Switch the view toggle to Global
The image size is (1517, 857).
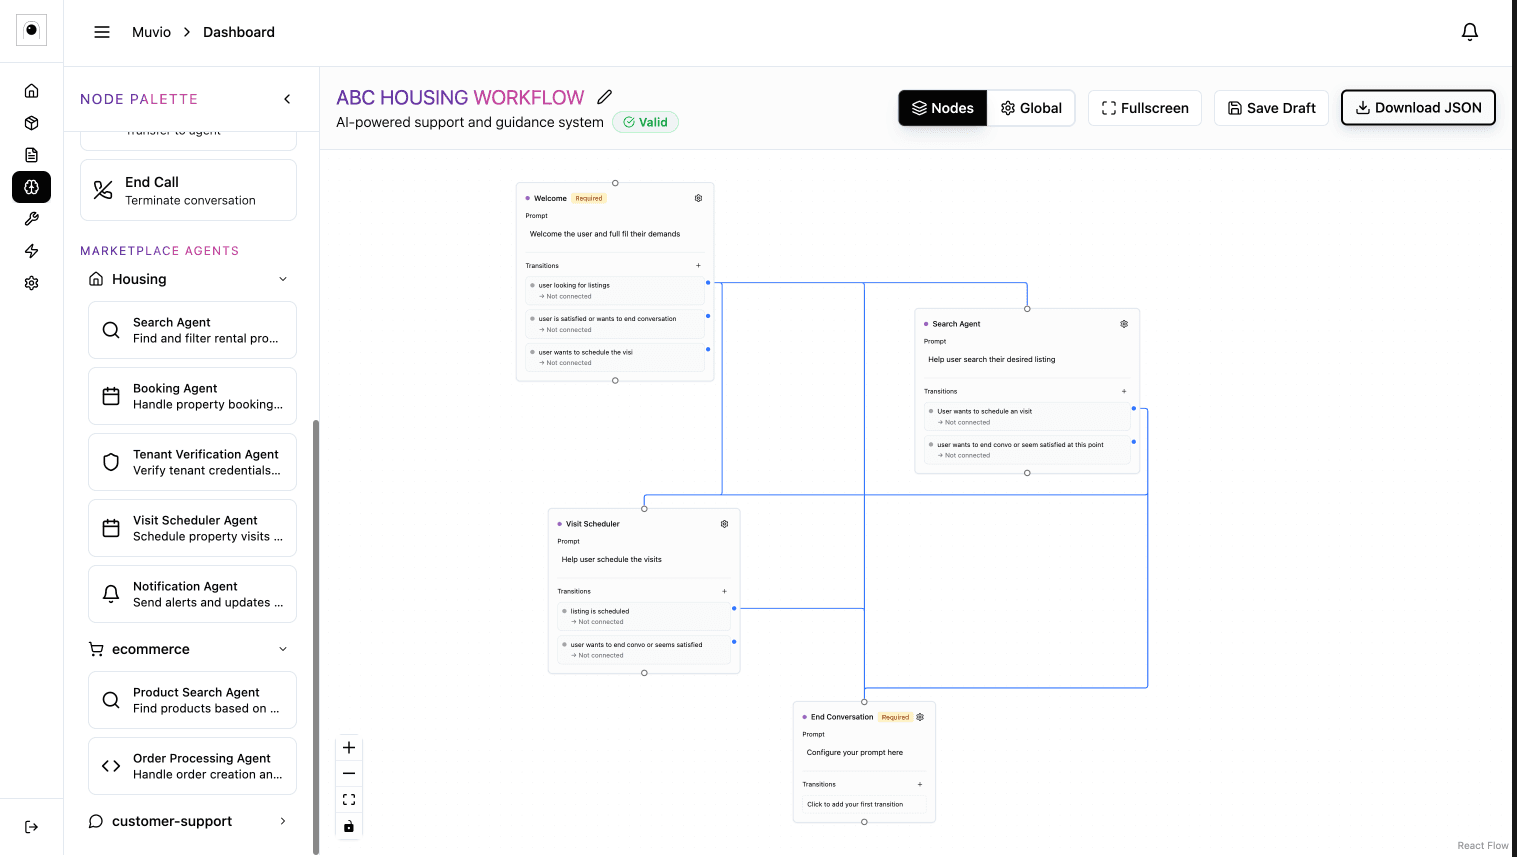click(1031, 108)
